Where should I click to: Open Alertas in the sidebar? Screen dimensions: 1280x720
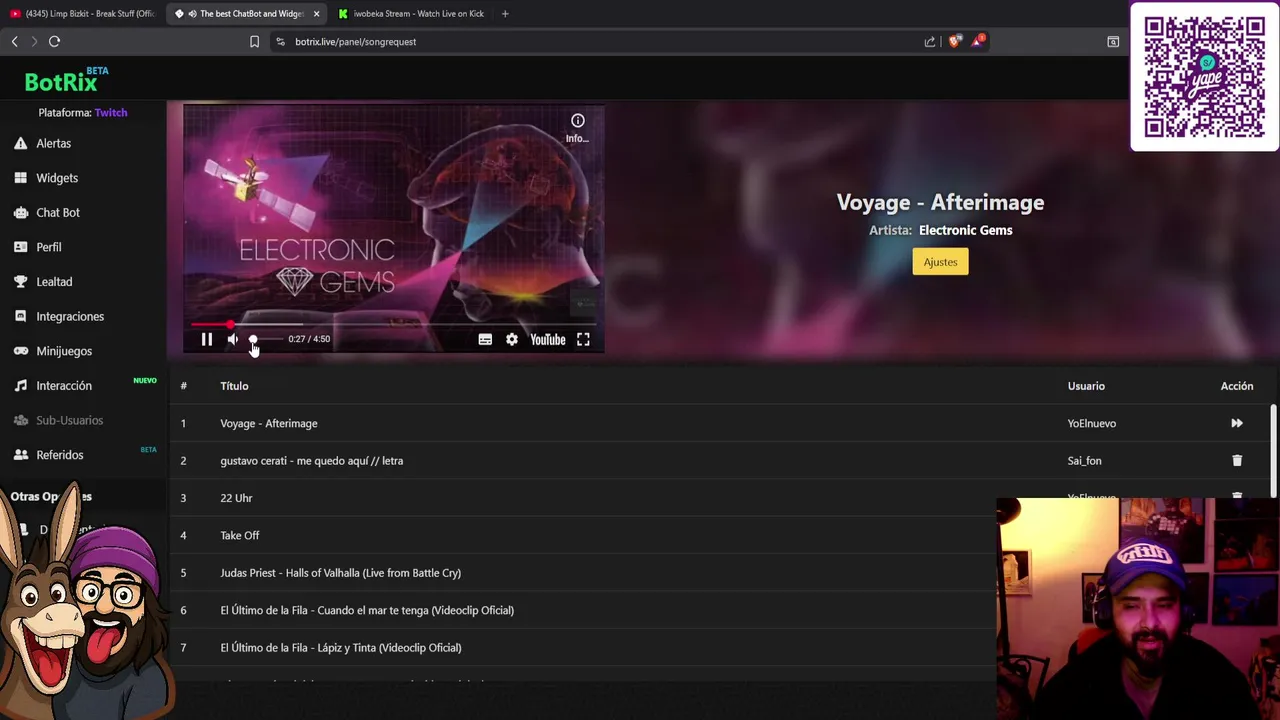[53, 143]
